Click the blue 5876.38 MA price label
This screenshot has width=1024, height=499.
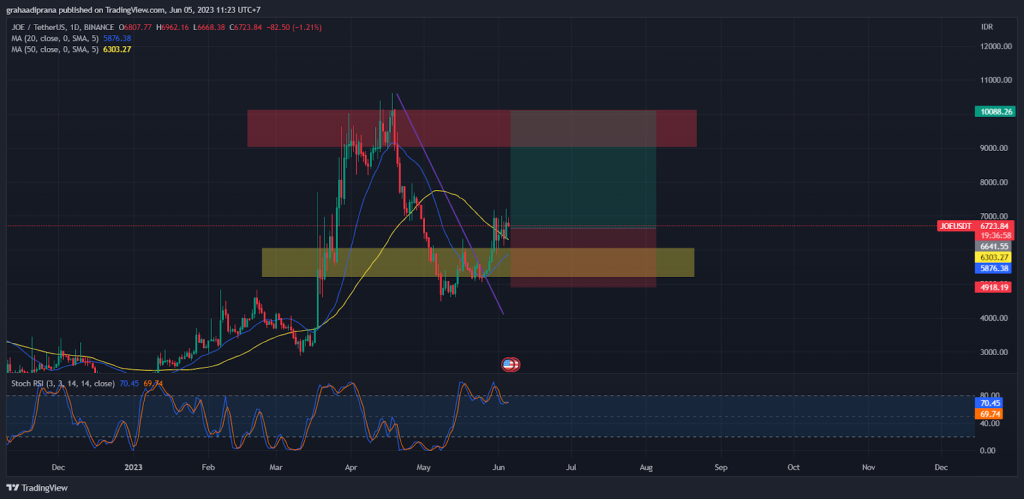point(995,268)
